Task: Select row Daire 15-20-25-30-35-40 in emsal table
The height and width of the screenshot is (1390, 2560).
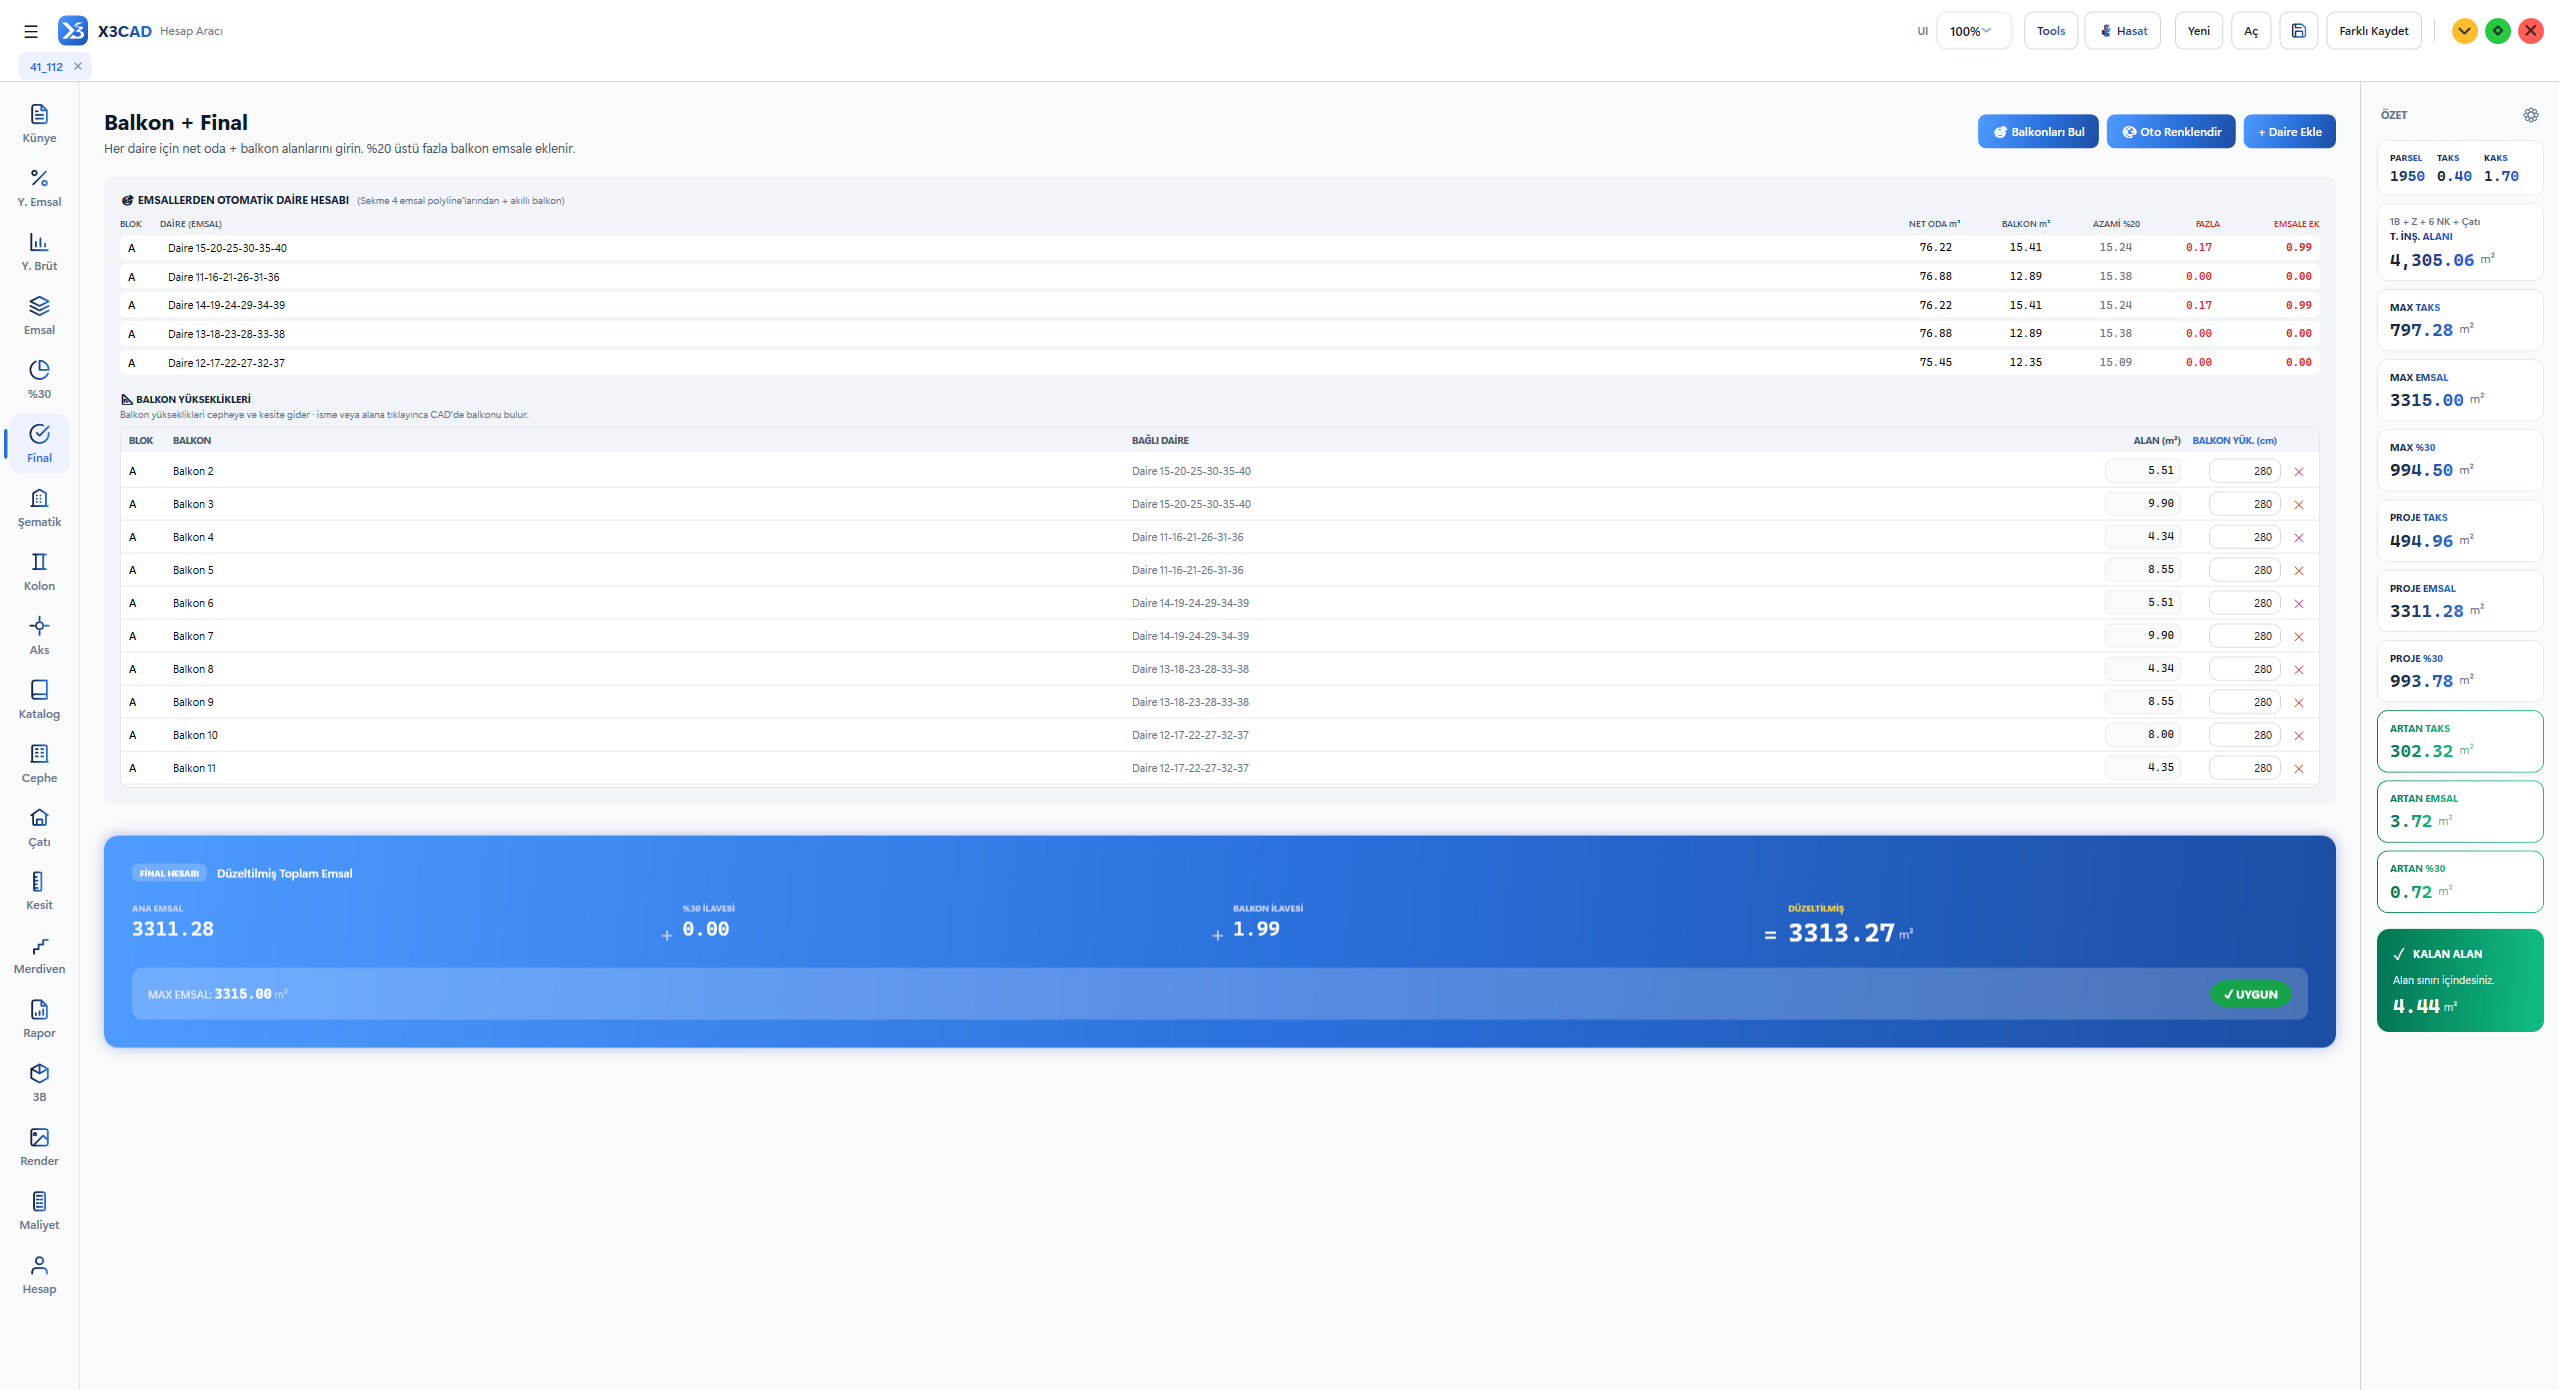Action: 1219,248
